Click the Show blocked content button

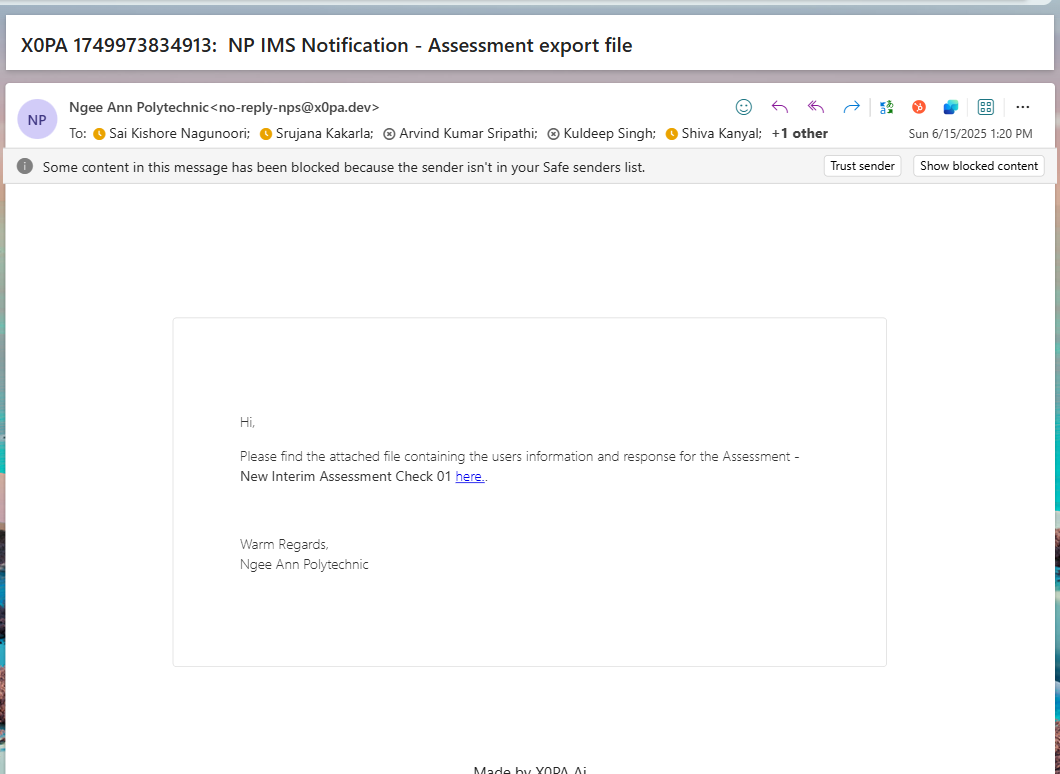pos(978,166)
